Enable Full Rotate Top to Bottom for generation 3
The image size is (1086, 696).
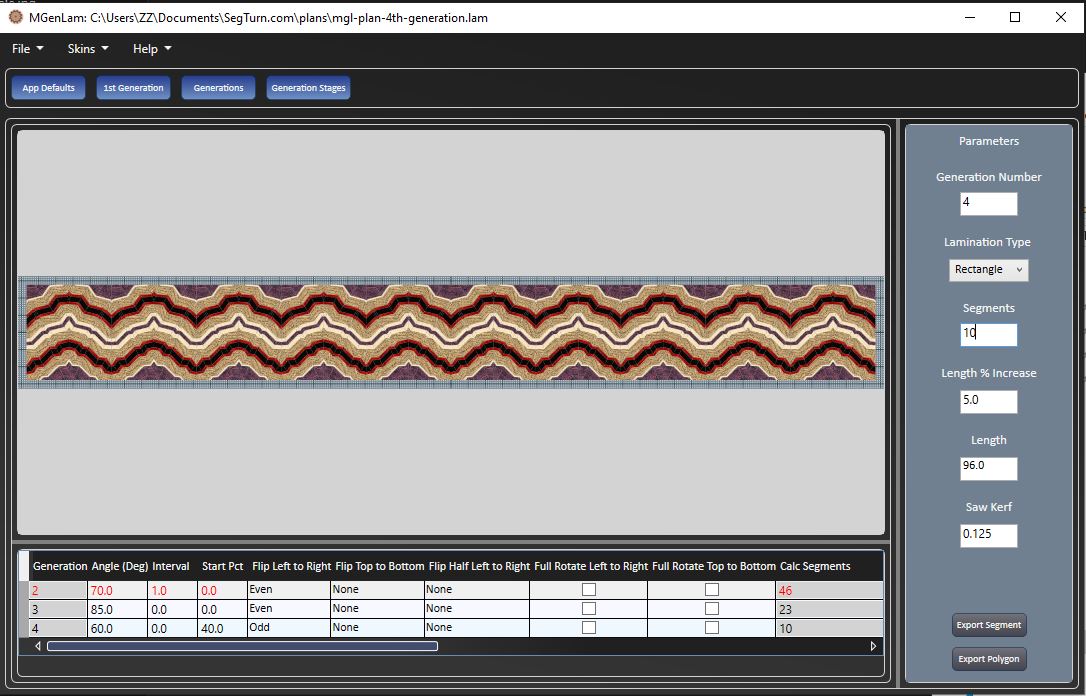[x=711, y=609]
